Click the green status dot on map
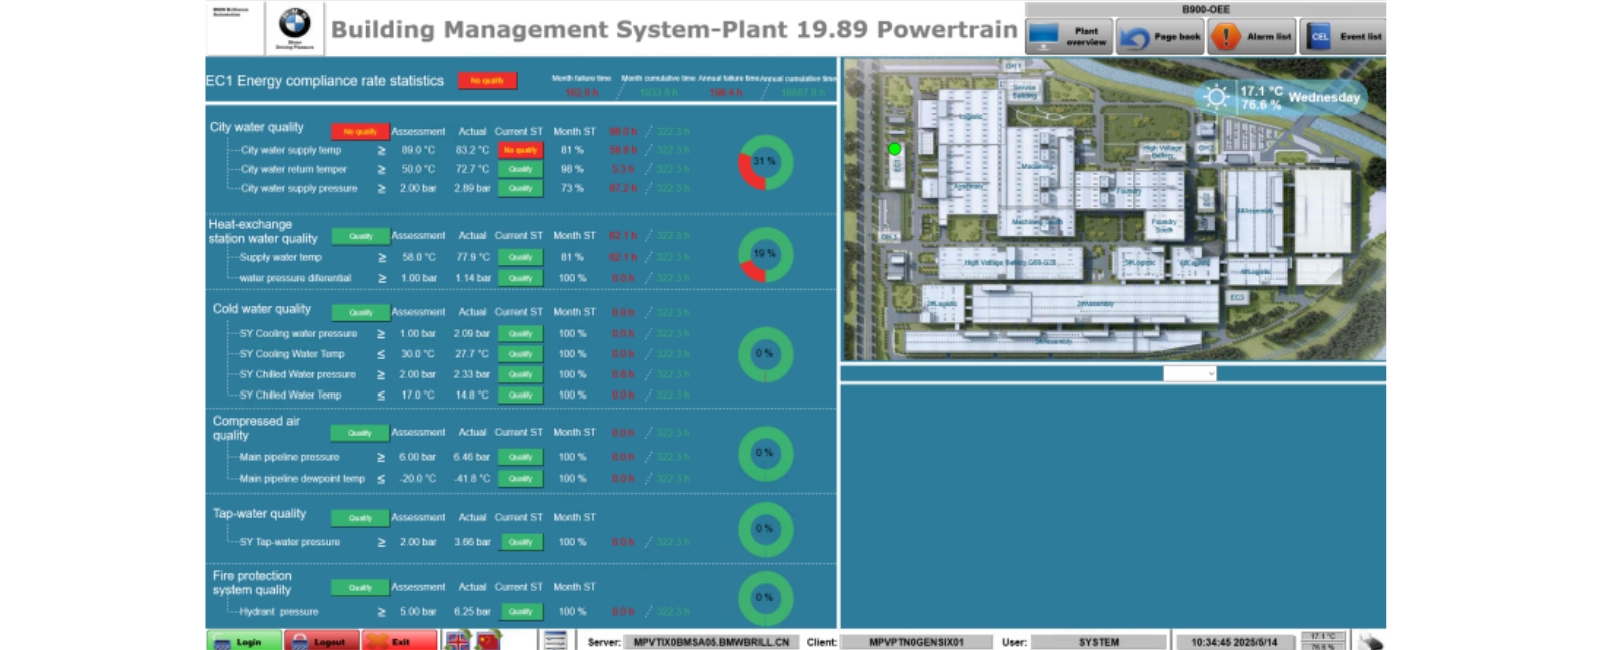Image resolution: width=1600 pixels, height=650 pixels. pos(895,149)
